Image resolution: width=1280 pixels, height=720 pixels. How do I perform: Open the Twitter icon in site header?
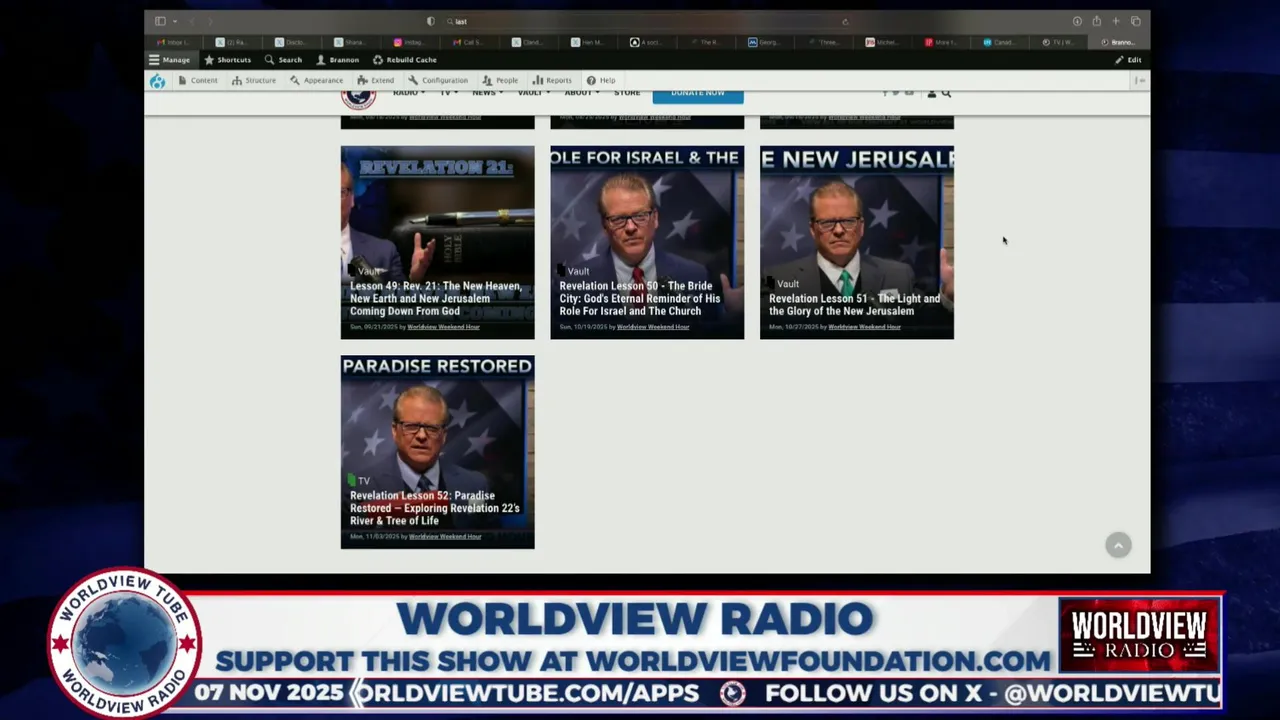(x=896, y=93)
